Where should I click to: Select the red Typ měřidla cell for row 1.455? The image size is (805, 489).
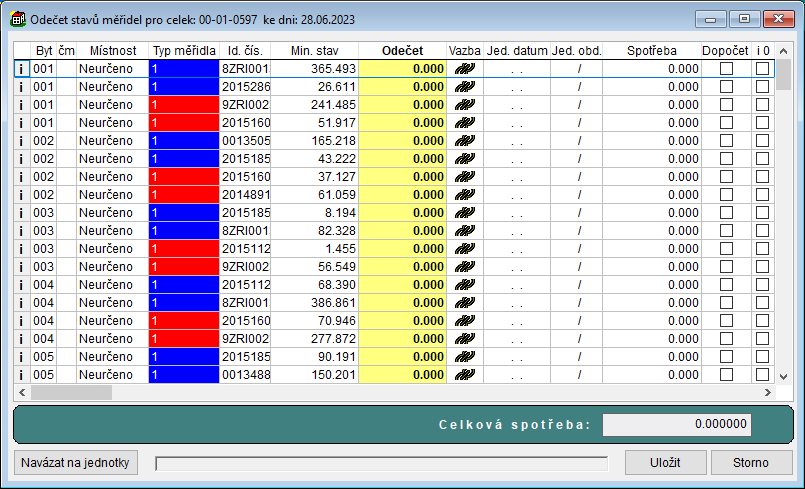183,249
